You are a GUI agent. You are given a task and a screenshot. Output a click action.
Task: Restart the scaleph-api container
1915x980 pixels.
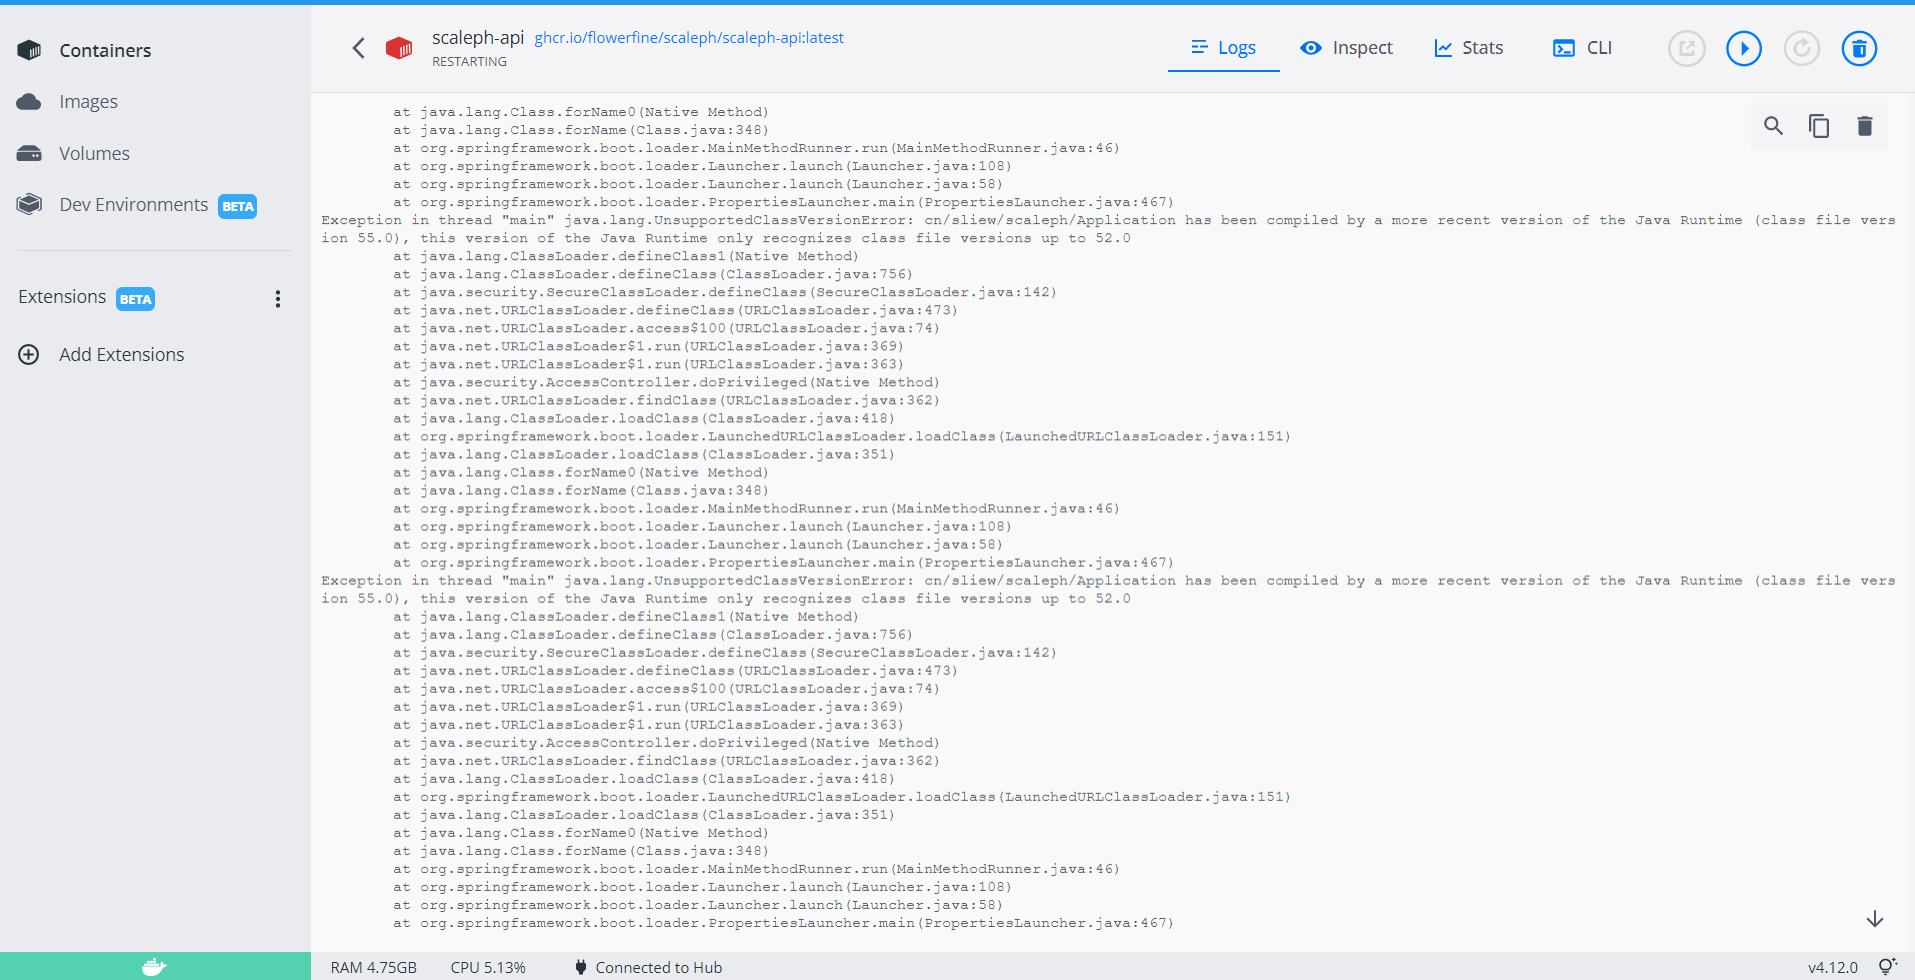(x=1801, y=47)
